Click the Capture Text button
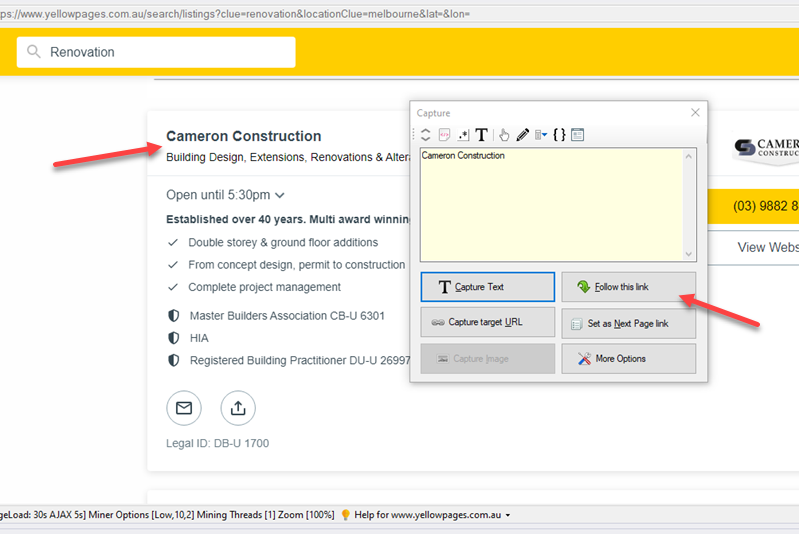This screenshot has height=534, width=799. click(x=487, y=287)
